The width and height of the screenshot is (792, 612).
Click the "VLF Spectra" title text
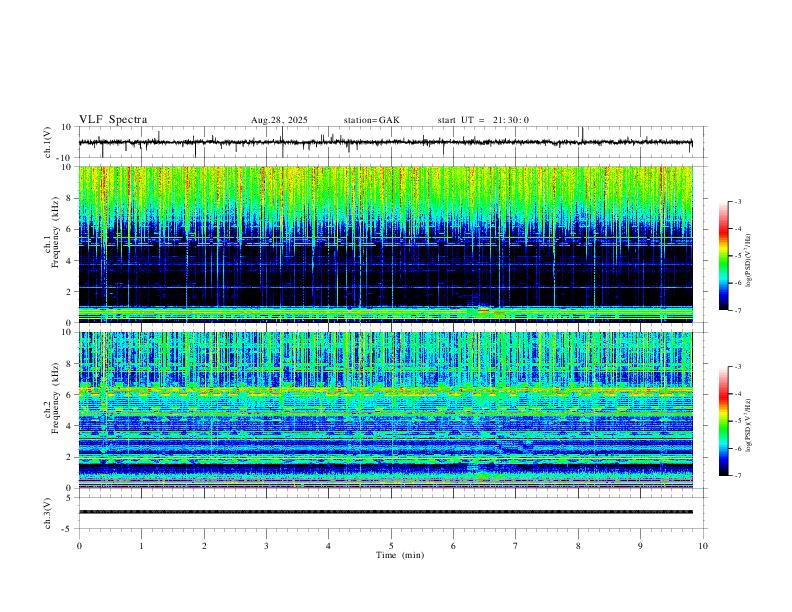click(113, 120)
